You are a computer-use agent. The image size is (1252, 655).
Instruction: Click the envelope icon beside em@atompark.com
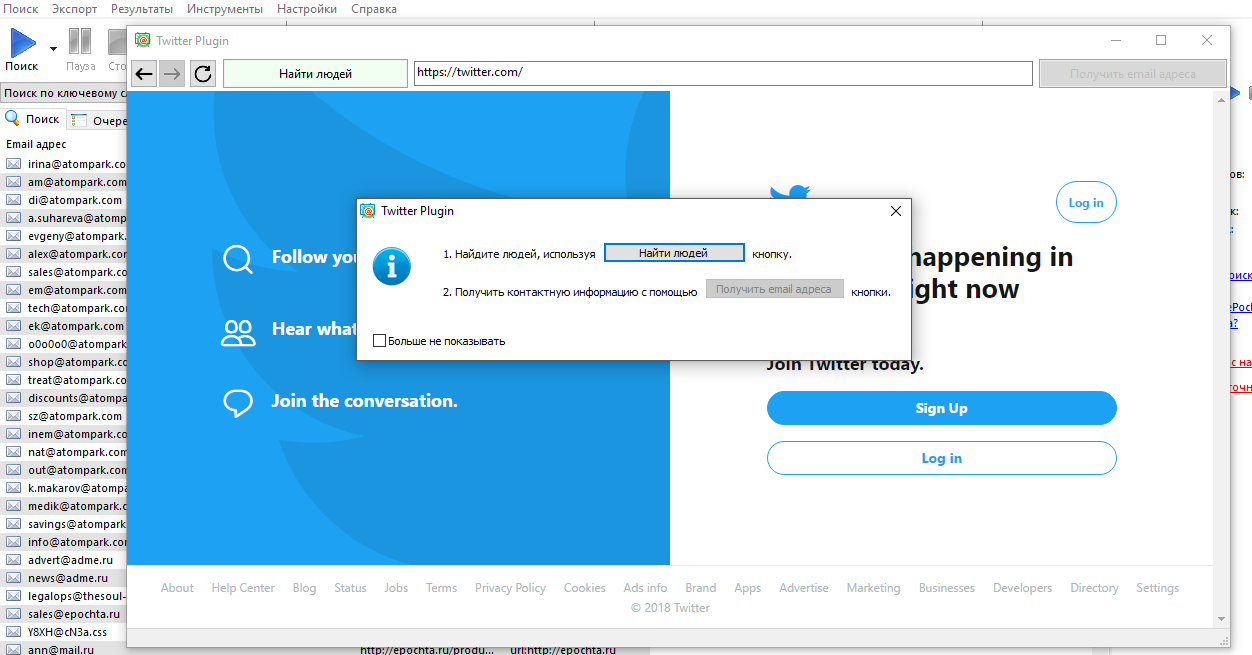click(x=14, y=290)
